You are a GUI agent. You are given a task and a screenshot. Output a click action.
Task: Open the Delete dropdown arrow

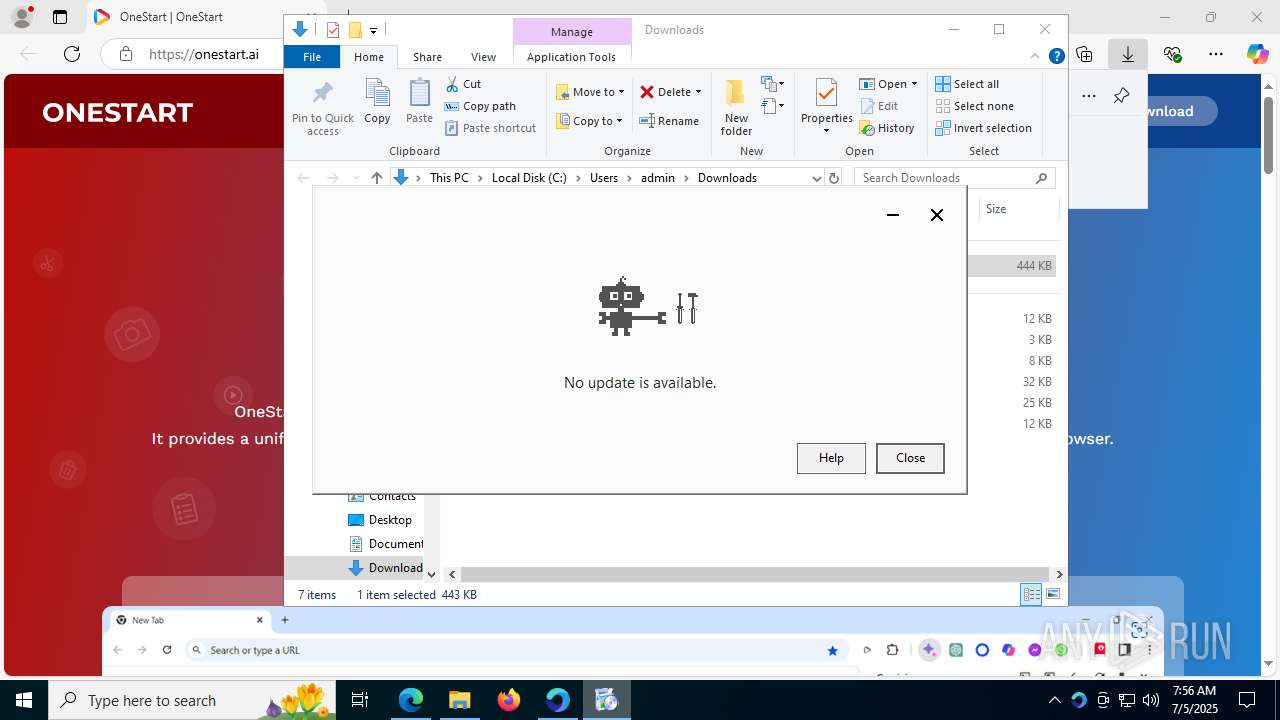(698, 92)
